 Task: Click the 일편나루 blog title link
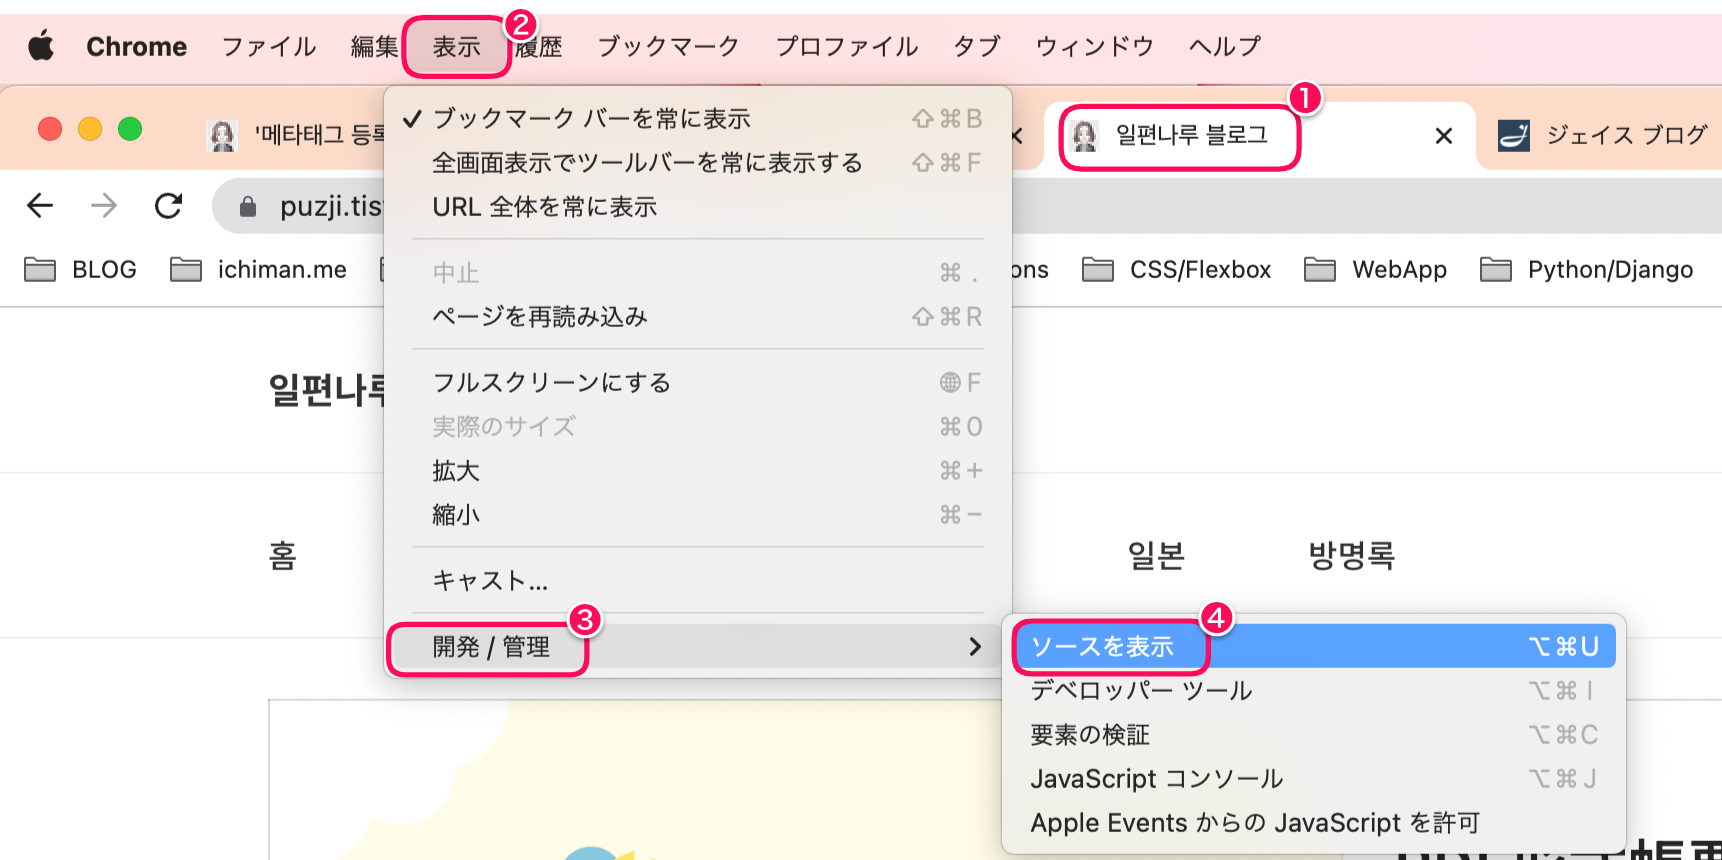click(x=327, y=390)
